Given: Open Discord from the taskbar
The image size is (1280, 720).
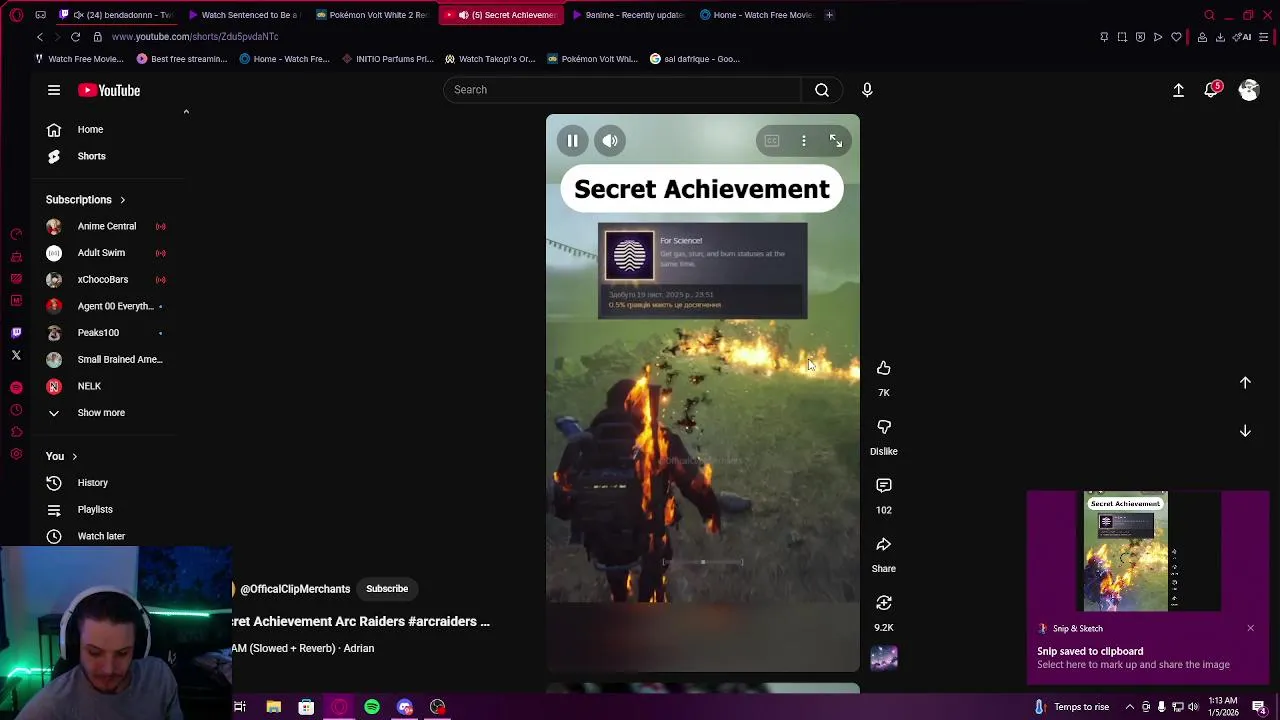Looking at the screenshot, I should tap(405, 707).
